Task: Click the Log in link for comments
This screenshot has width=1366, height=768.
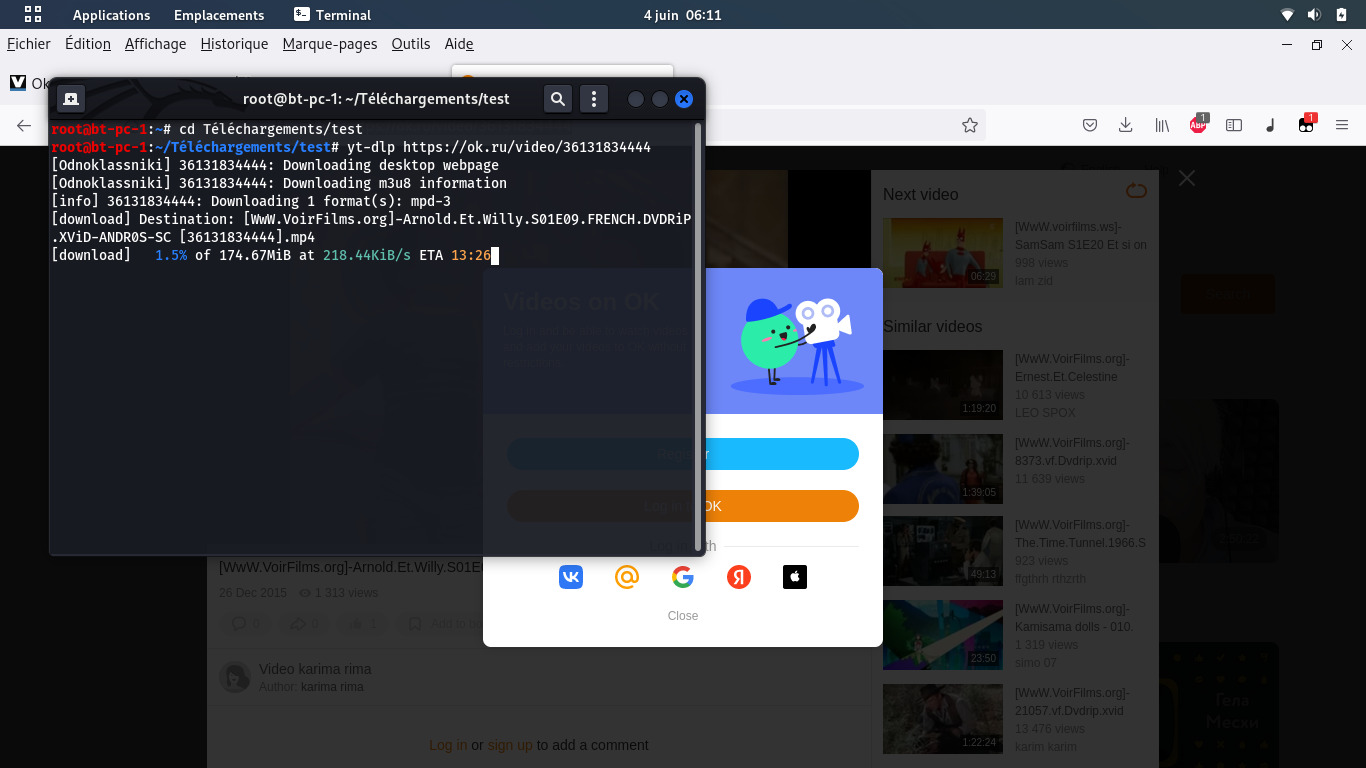Action: pyautogui.click(x=448, y=745)
